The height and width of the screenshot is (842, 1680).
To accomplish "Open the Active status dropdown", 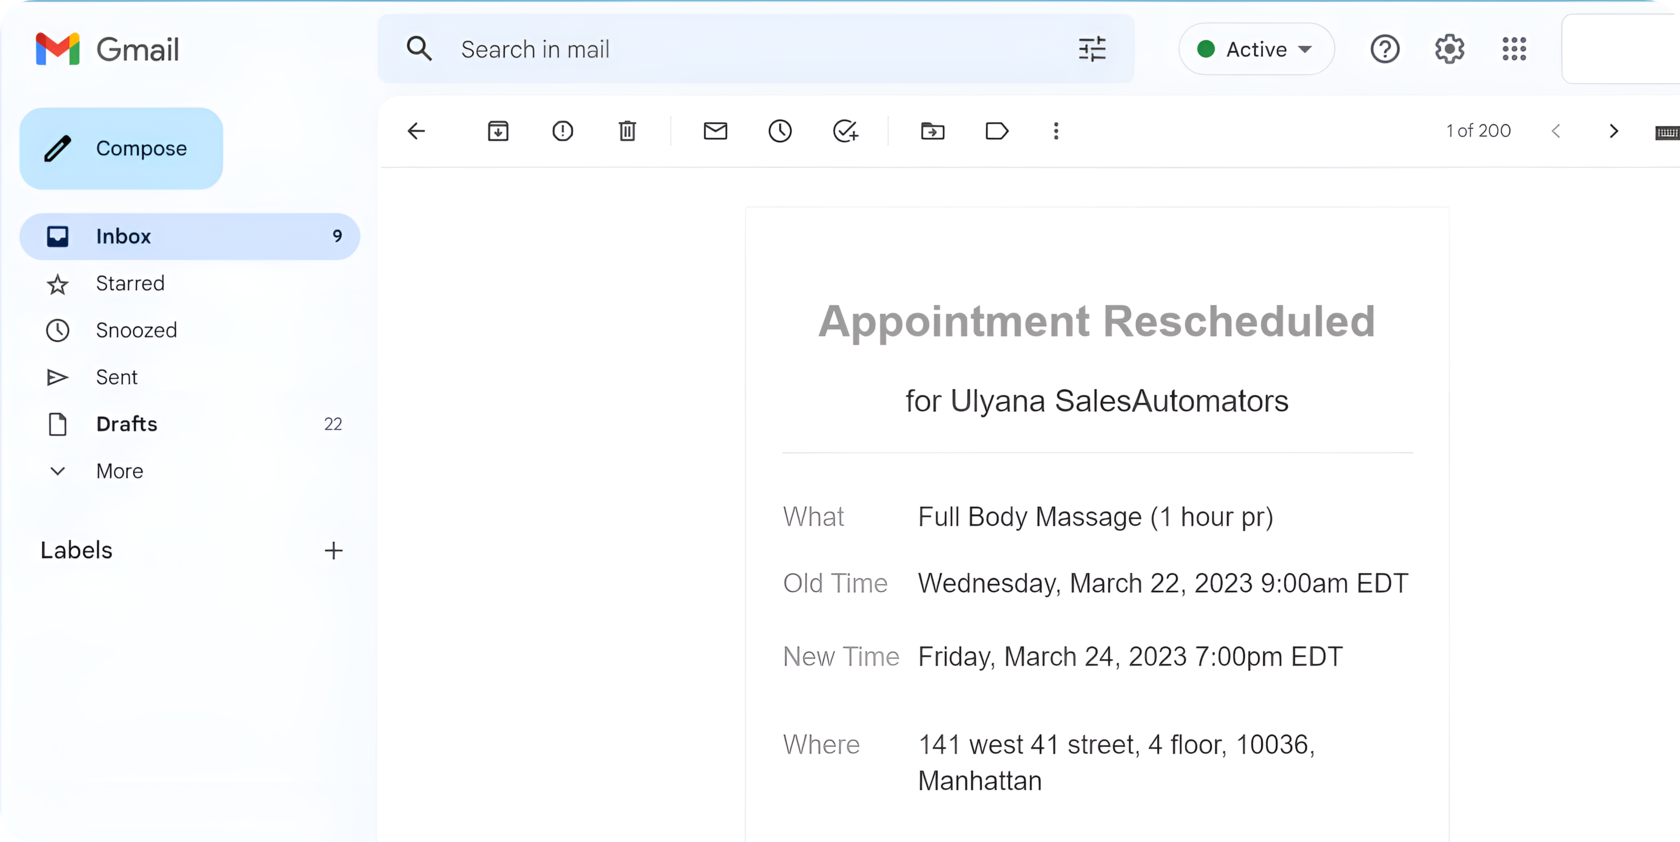I will point(1256,49).
